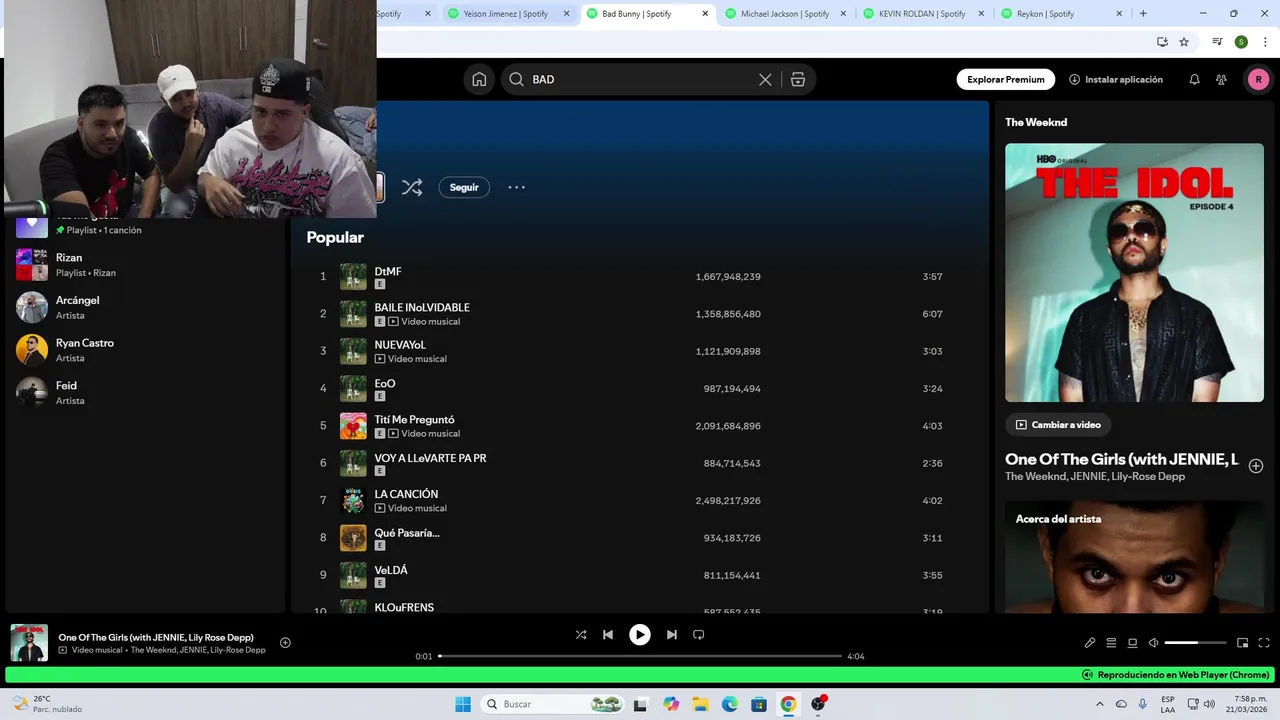Click The Weeknd panel header
Screen dimensions: 1280x720
[1036, 122]
